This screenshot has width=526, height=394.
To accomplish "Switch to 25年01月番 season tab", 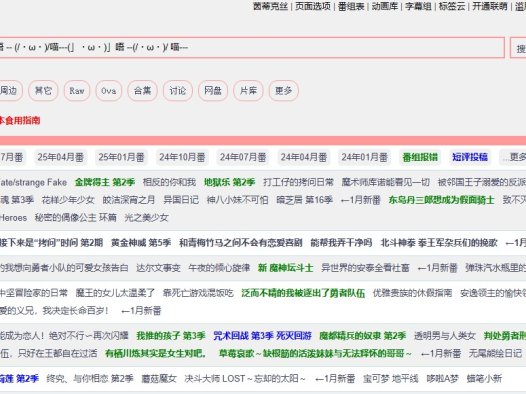I will pyautogui.click(x=121, y=157).
